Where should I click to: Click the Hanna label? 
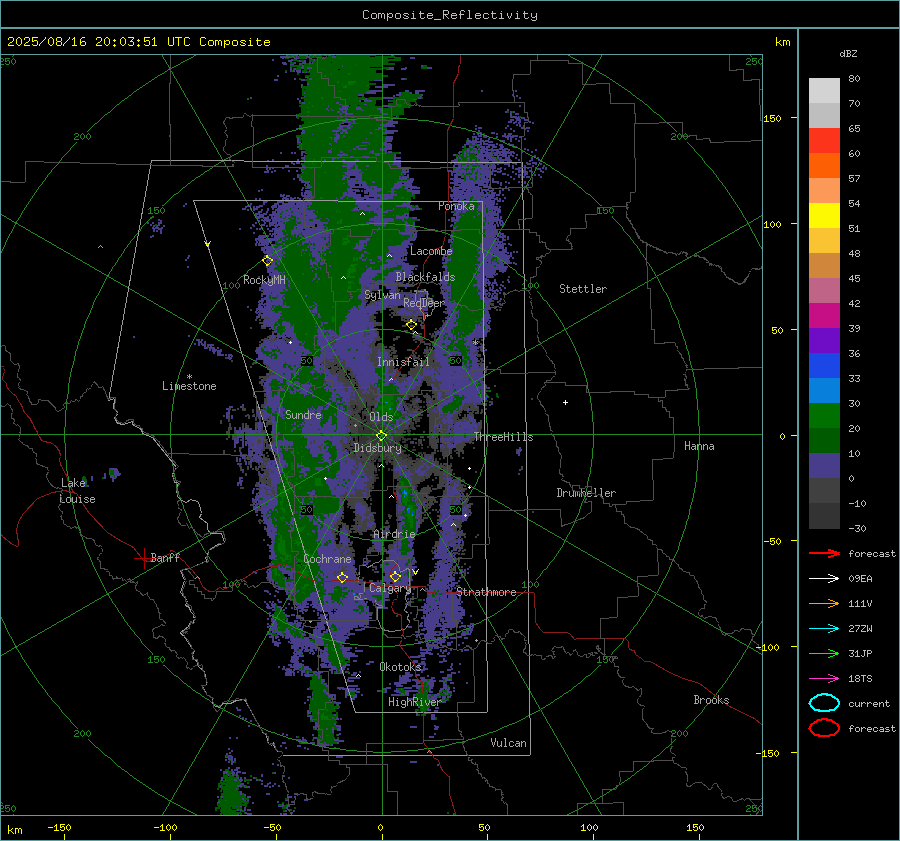(x=699, y=446)
